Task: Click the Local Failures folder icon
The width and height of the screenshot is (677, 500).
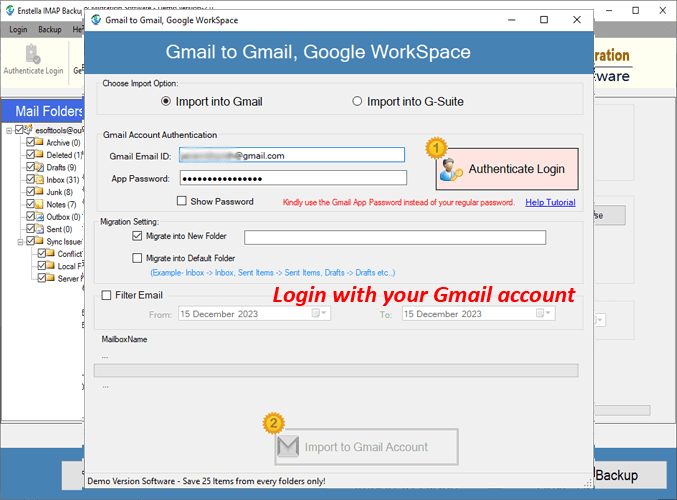Action: click(50, 266)
